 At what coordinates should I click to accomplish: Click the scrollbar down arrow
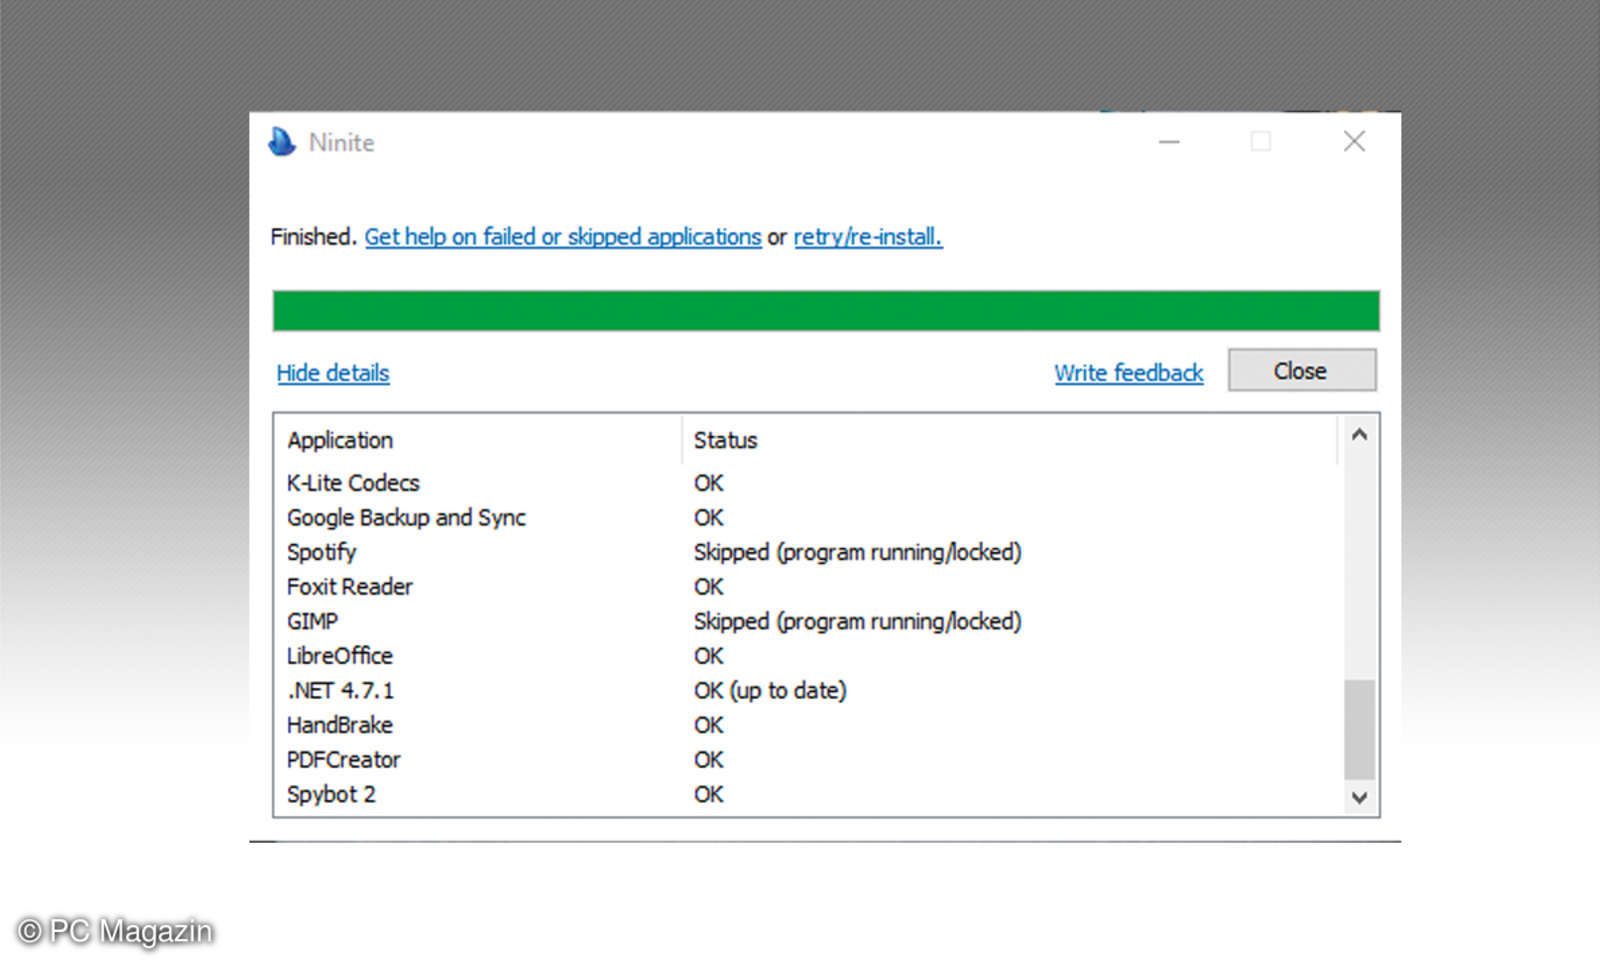1358,797
